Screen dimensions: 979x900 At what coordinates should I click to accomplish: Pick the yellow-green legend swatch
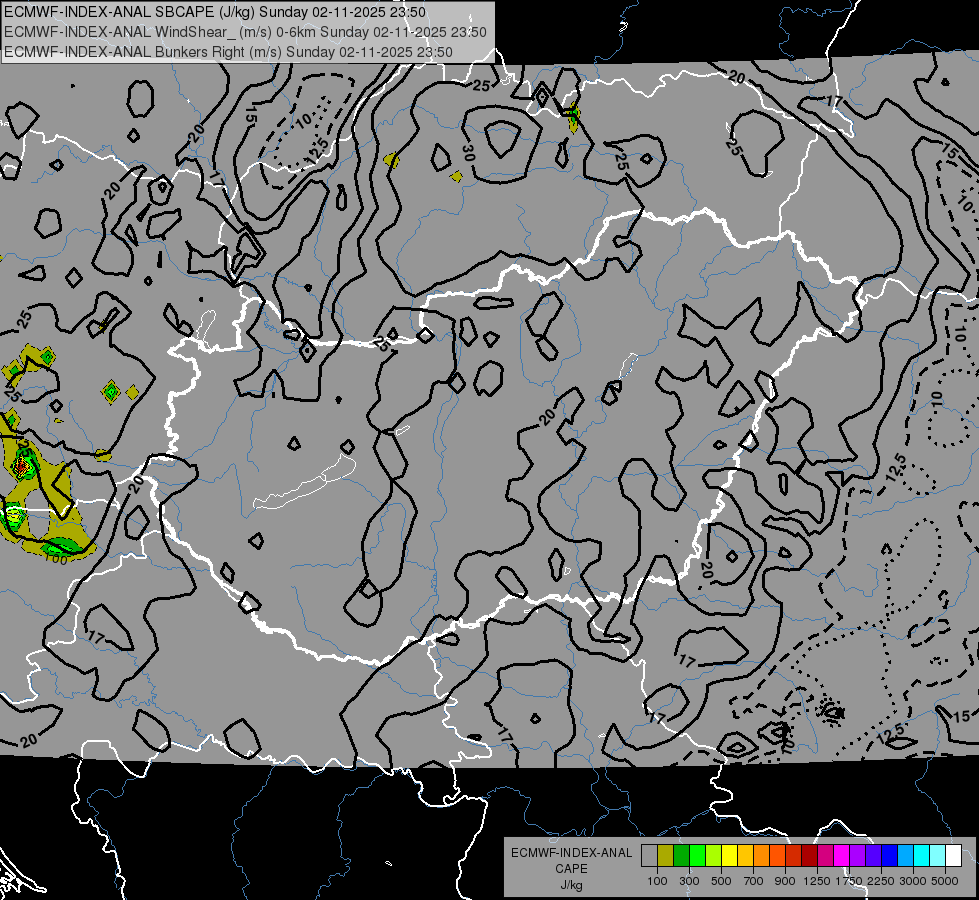click(714, 855)
